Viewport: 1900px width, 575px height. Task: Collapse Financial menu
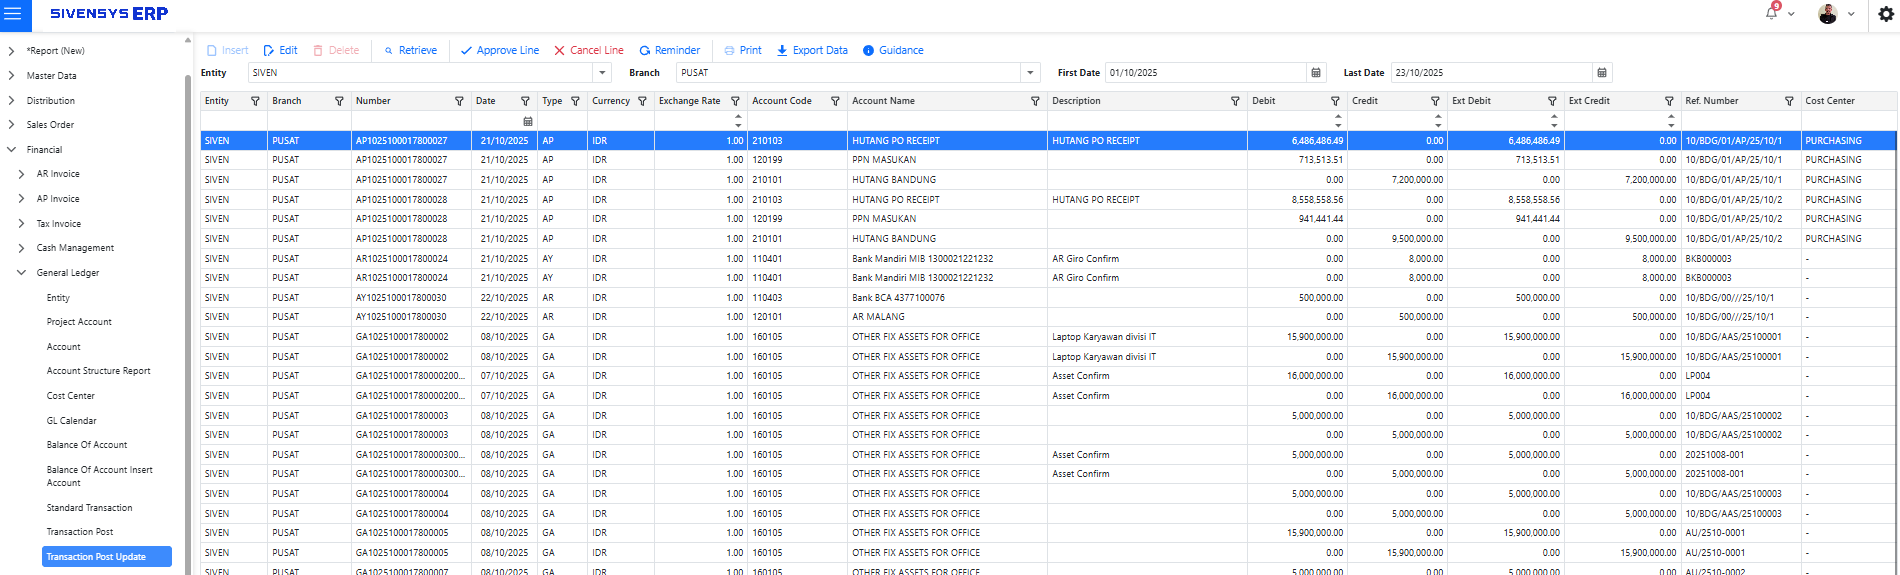click(x=11, y=150)
